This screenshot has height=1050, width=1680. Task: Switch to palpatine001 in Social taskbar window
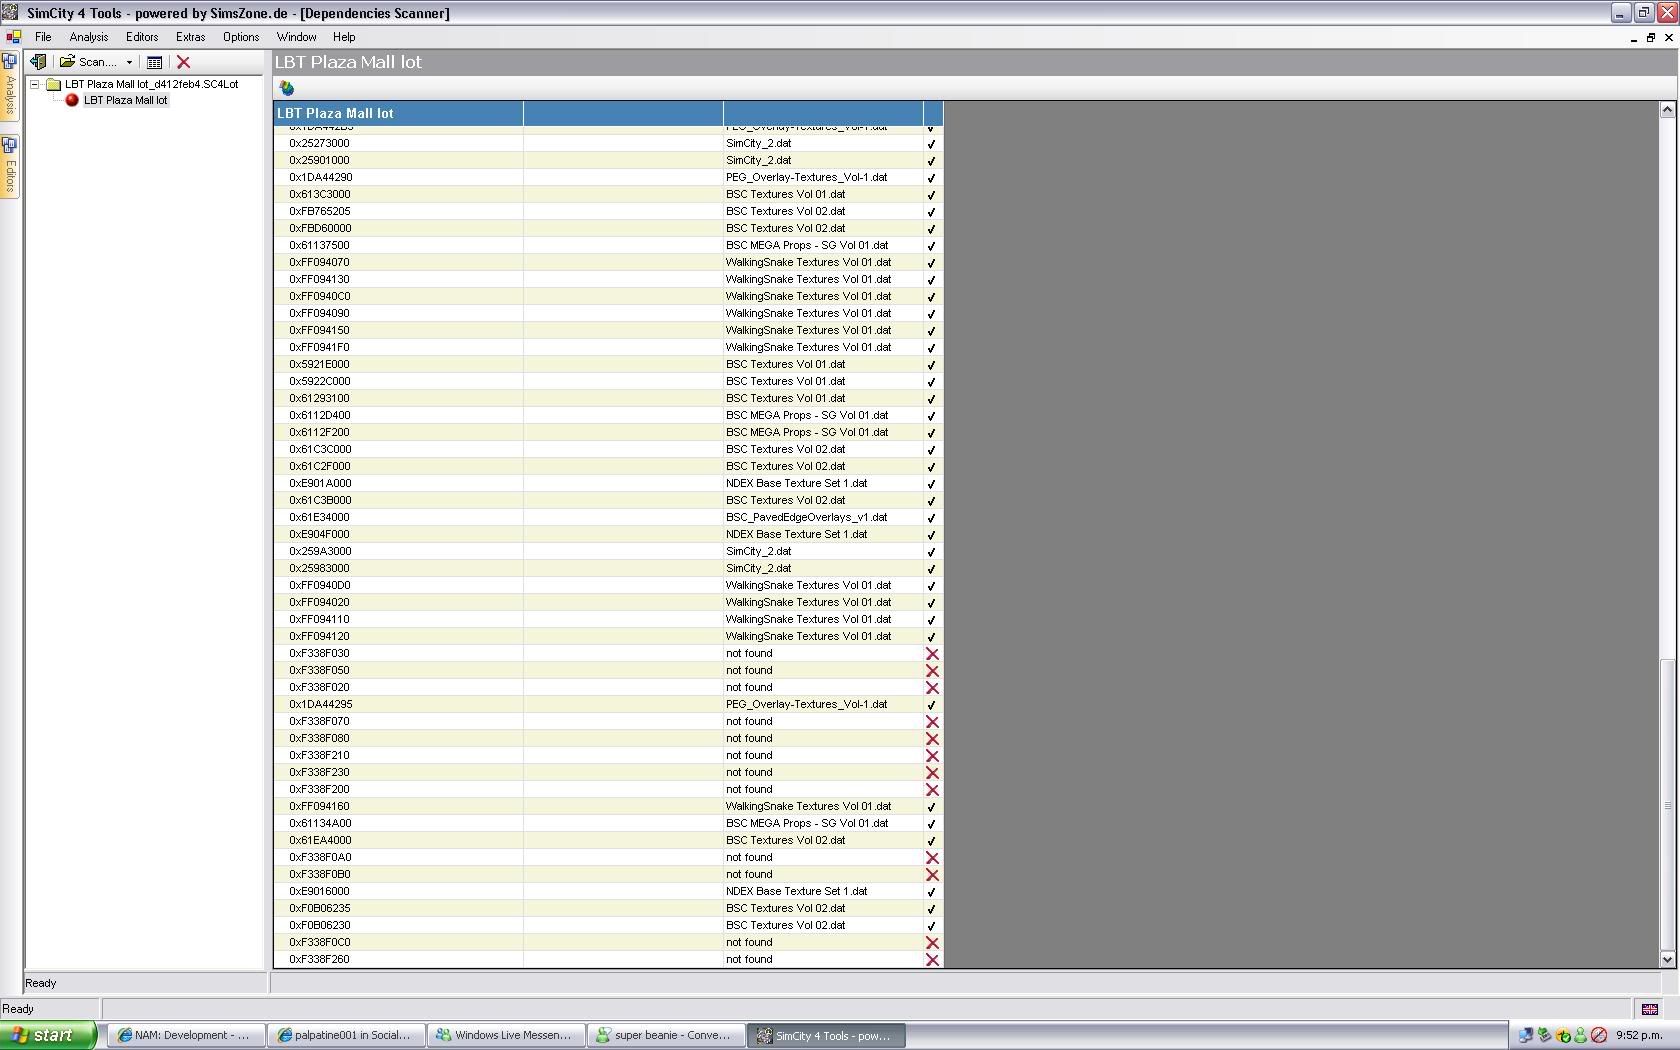click(x=346, y=1035)
